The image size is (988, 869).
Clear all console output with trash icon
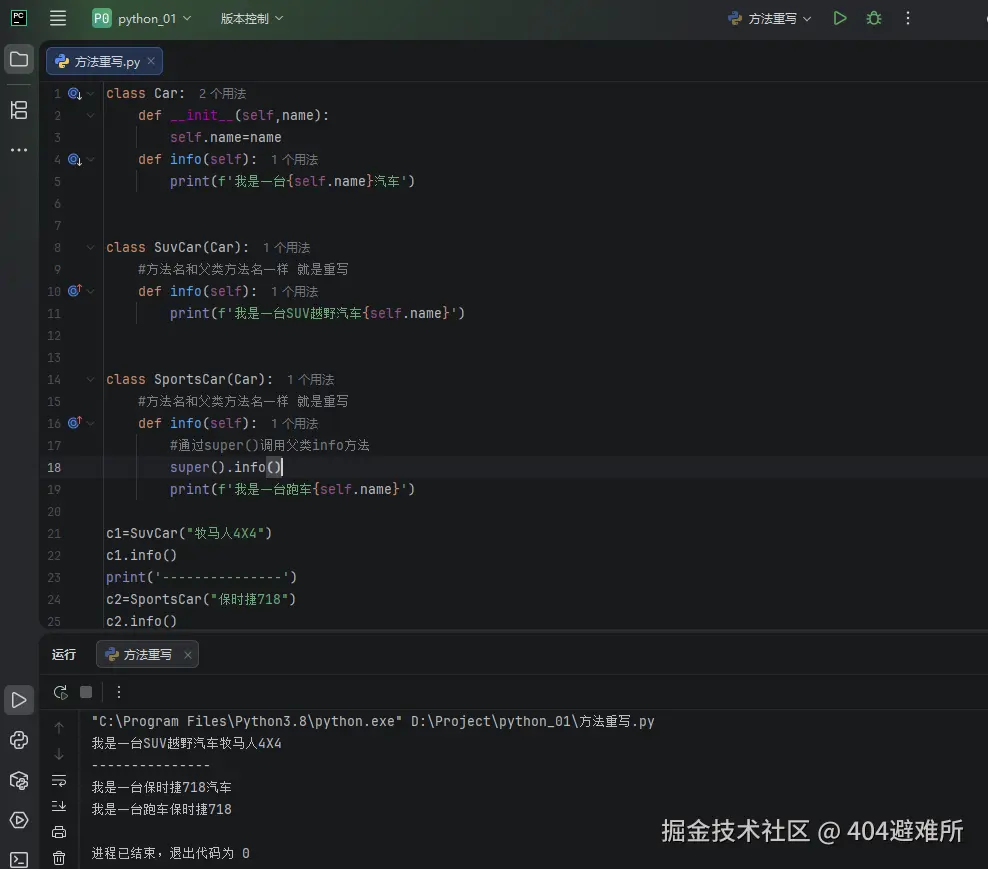59,858
